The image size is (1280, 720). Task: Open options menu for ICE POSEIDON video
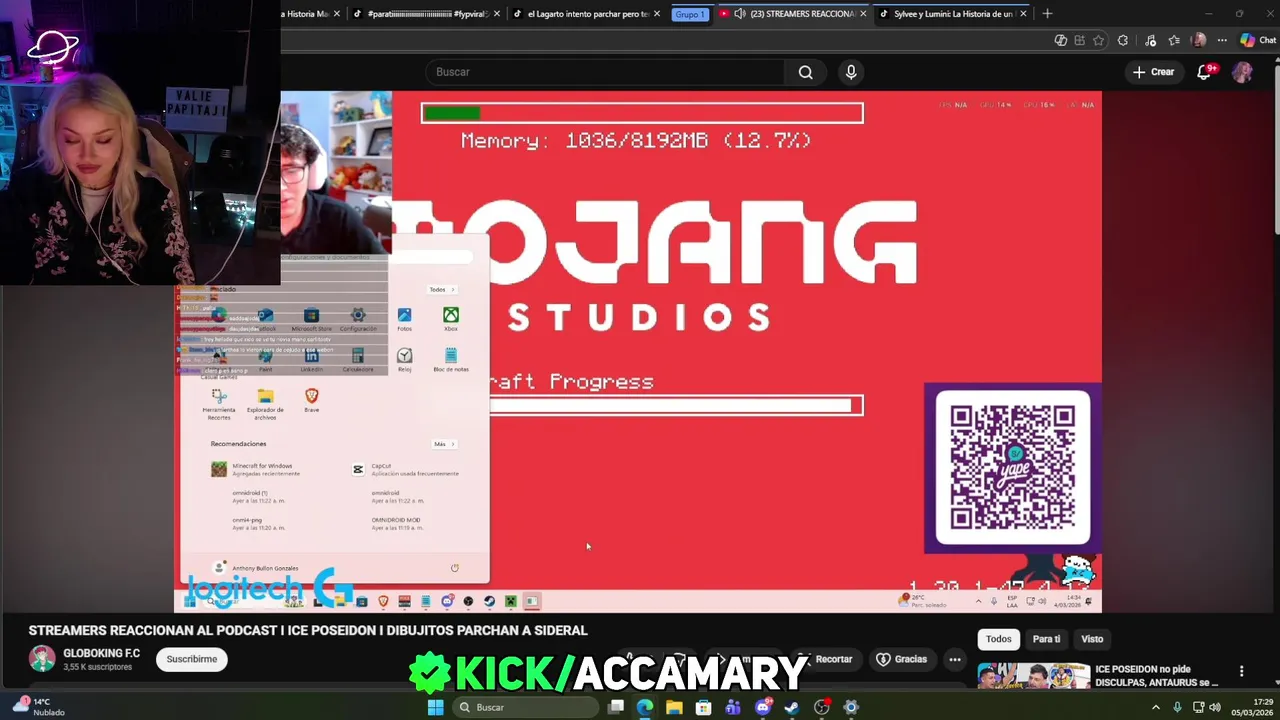point(1241,671)
